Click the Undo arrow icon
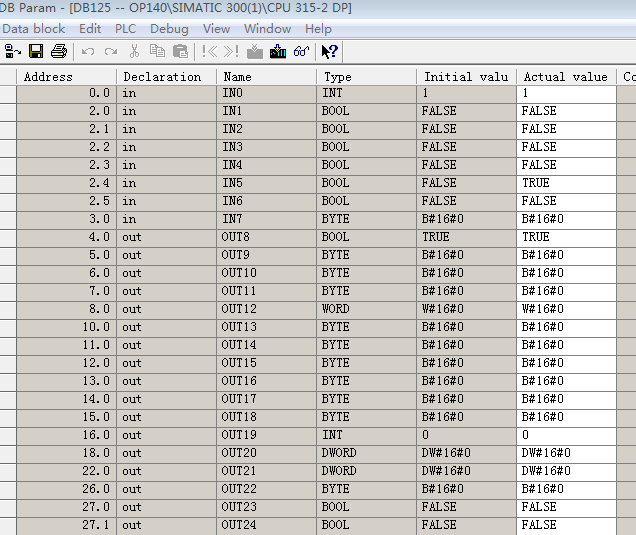636x535 pixels. 88,52
